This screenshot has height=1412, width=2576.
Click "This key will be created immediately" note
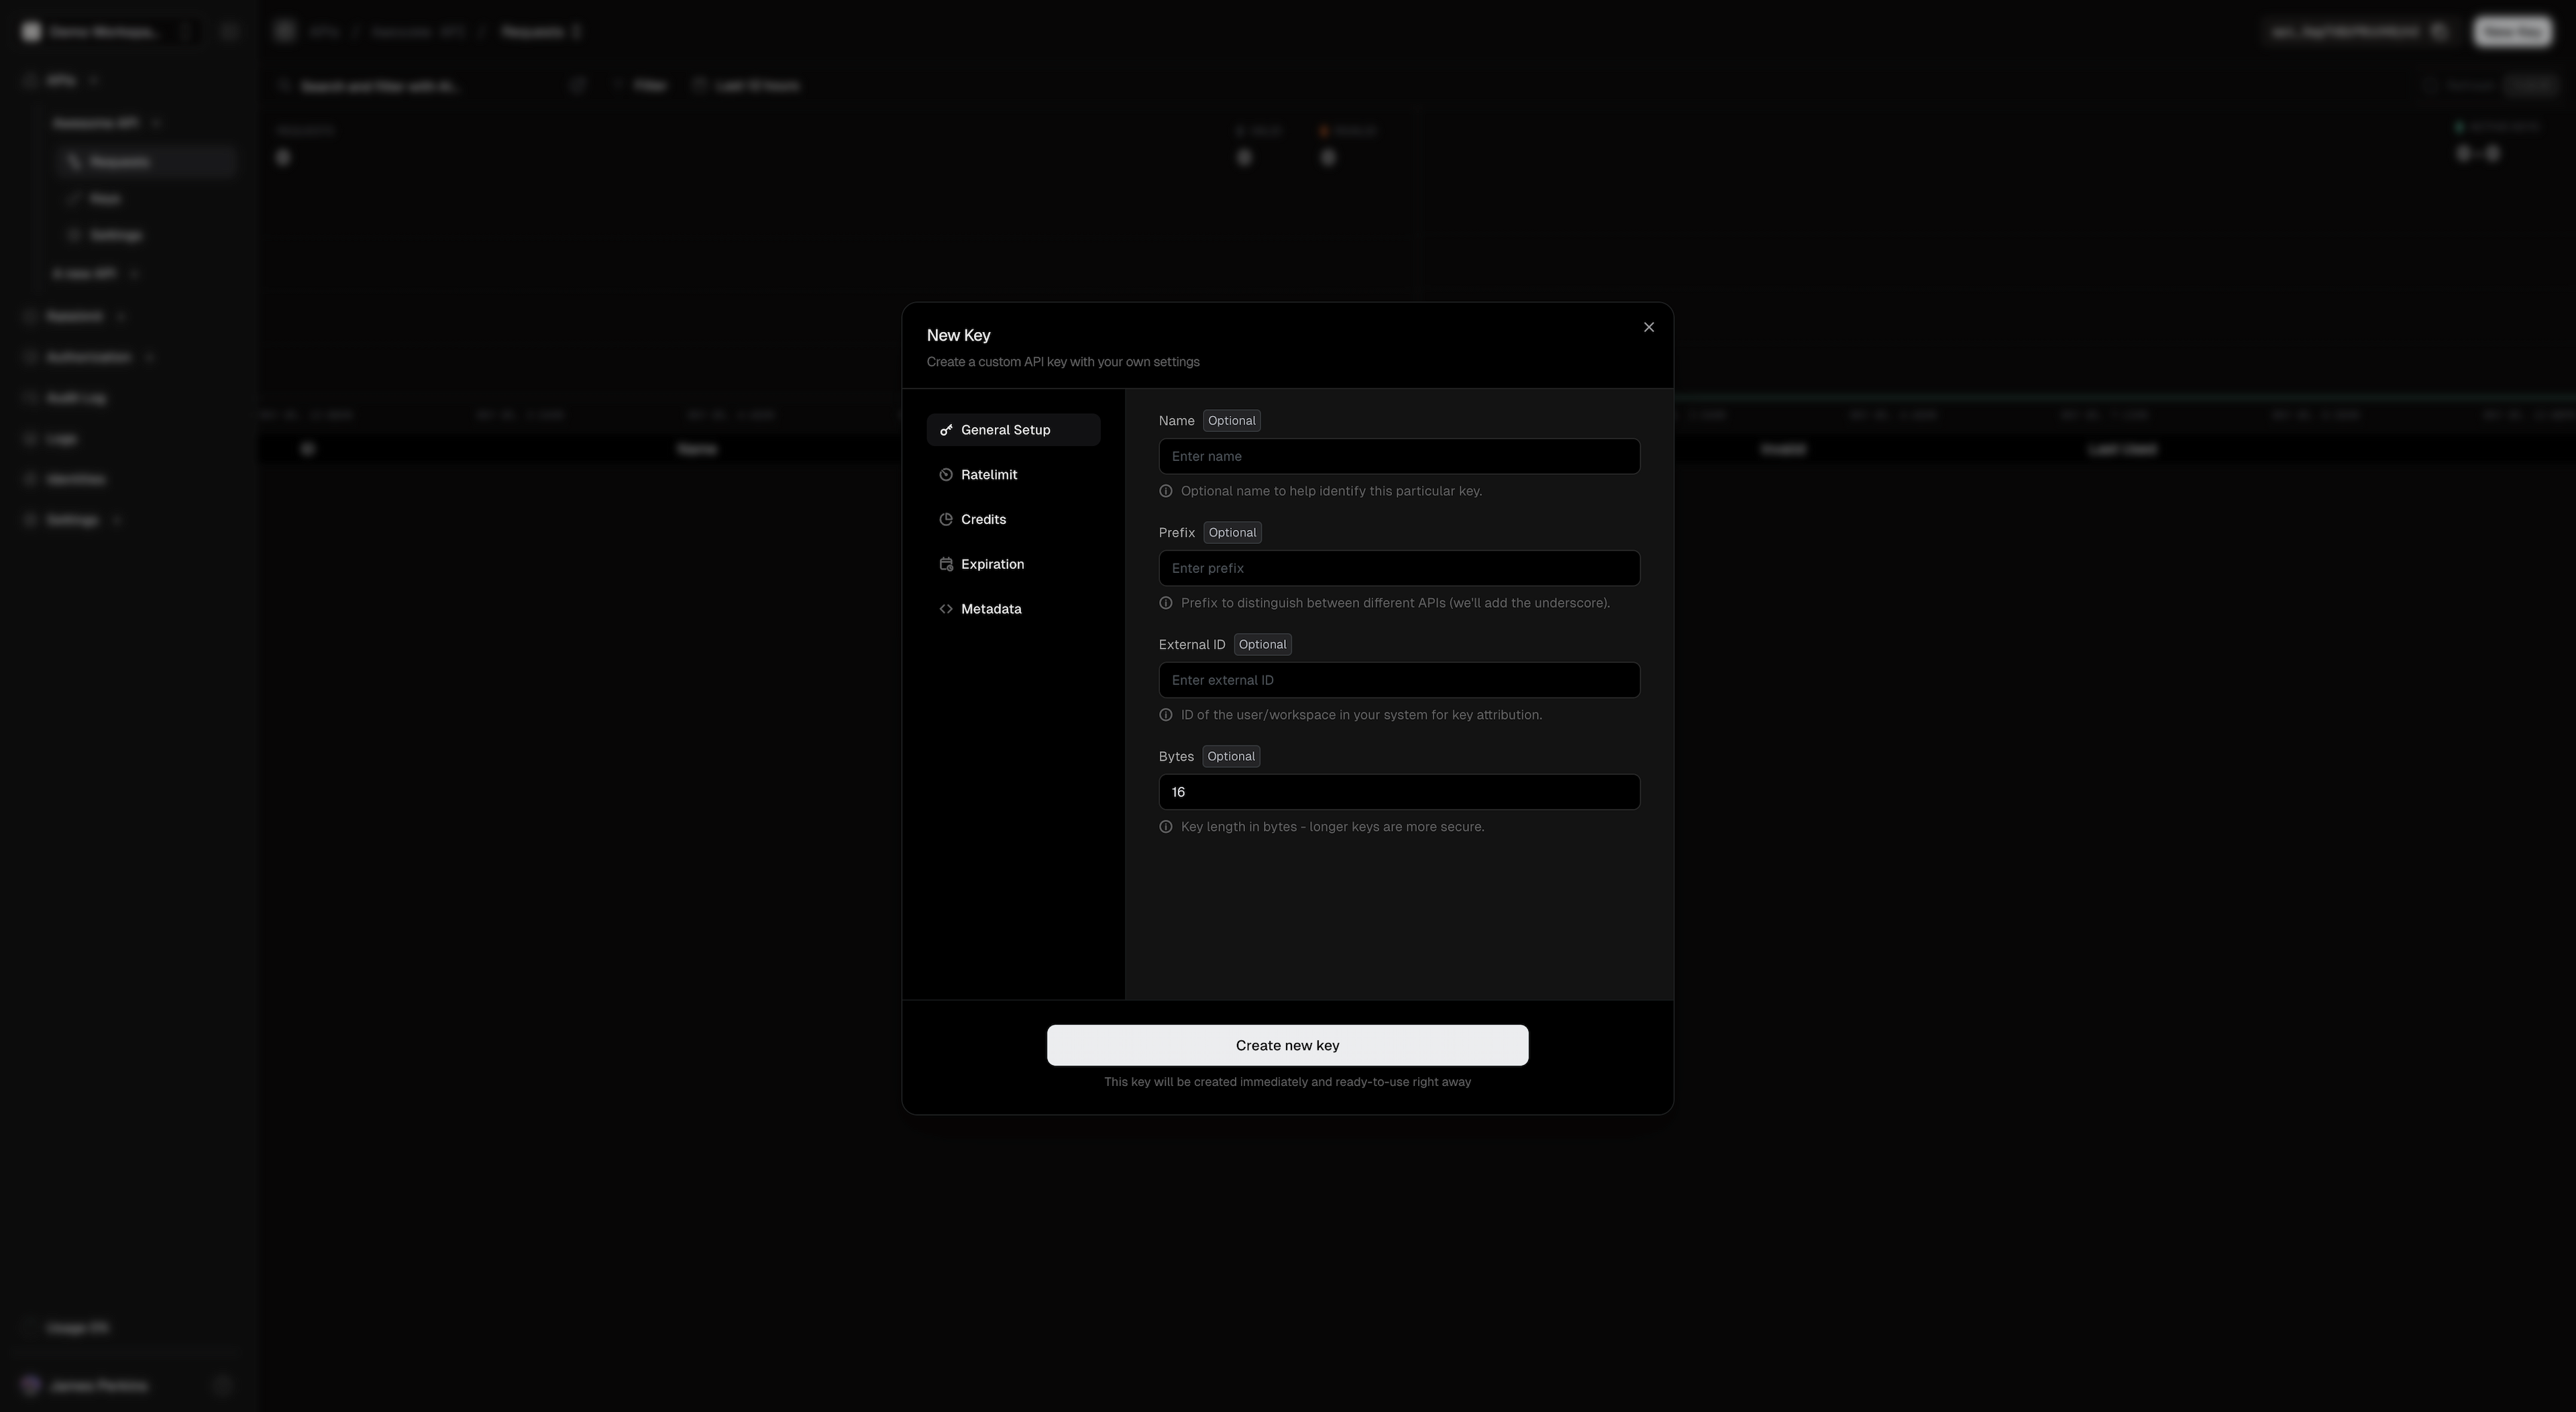pyautogui.click(x=1287, y=1082)
